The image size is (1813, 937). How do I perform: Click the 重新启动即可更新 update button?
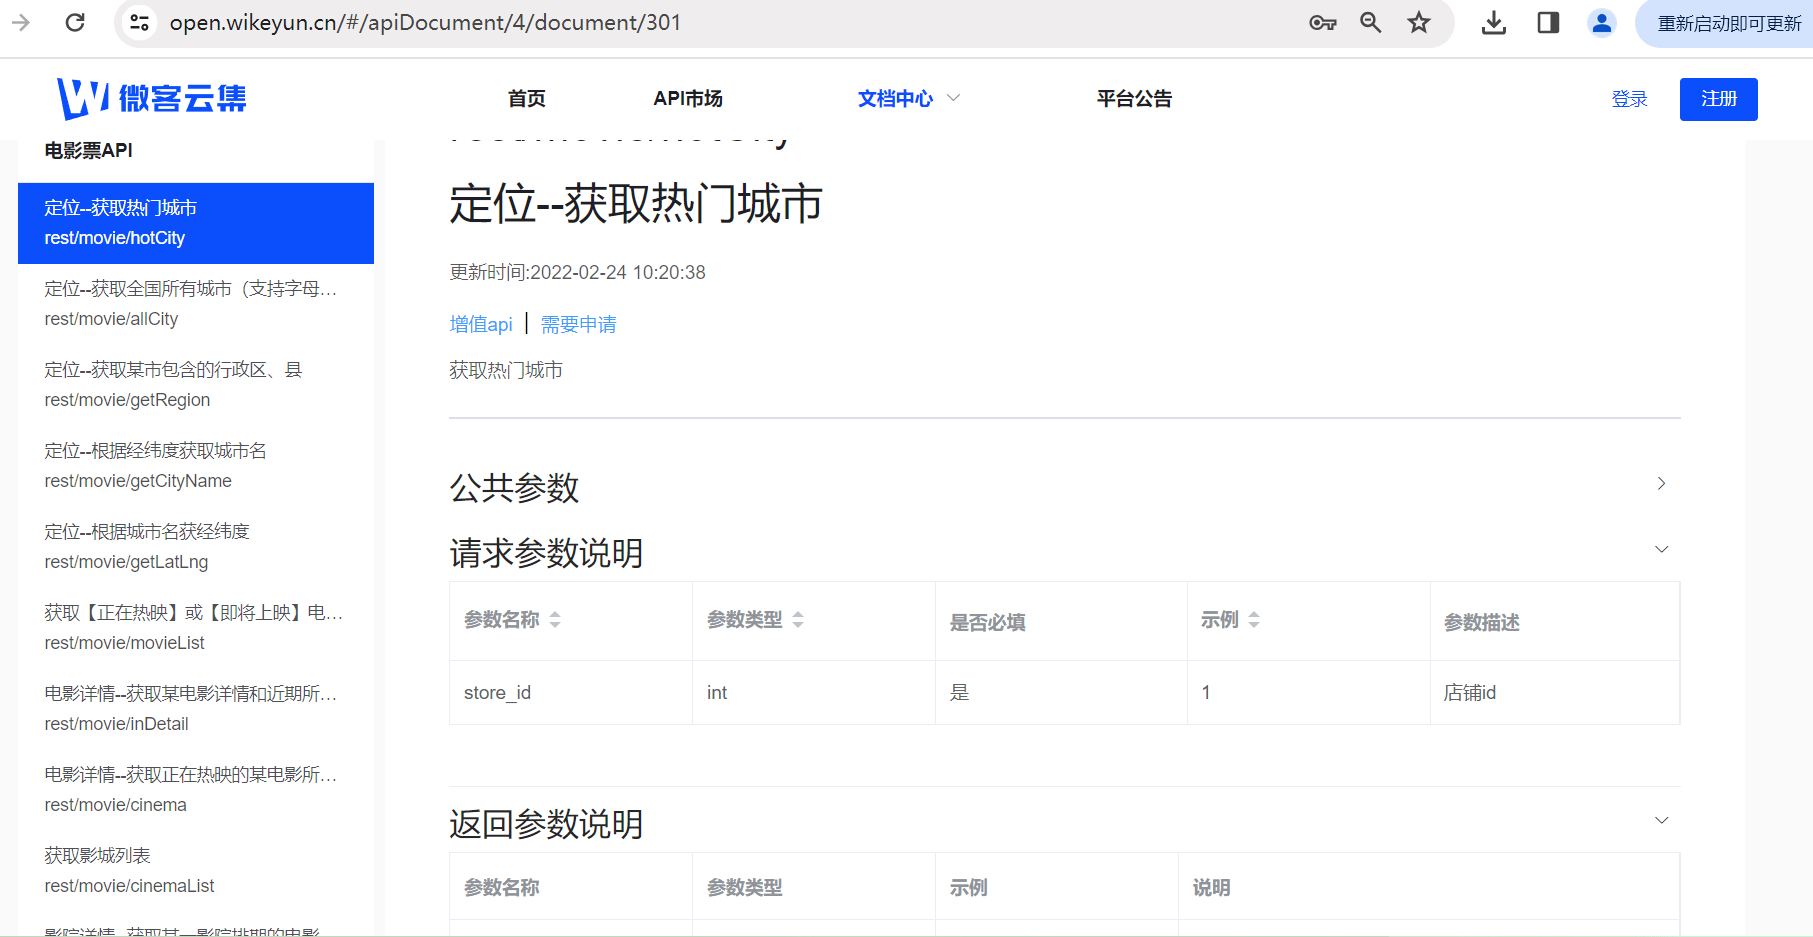(1727, 23)
